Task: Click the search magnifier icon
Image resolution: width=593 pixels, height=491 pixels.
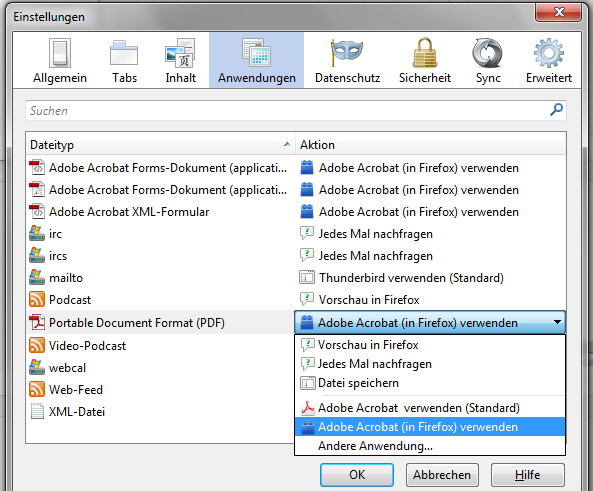Action: (x=556, y=110)
